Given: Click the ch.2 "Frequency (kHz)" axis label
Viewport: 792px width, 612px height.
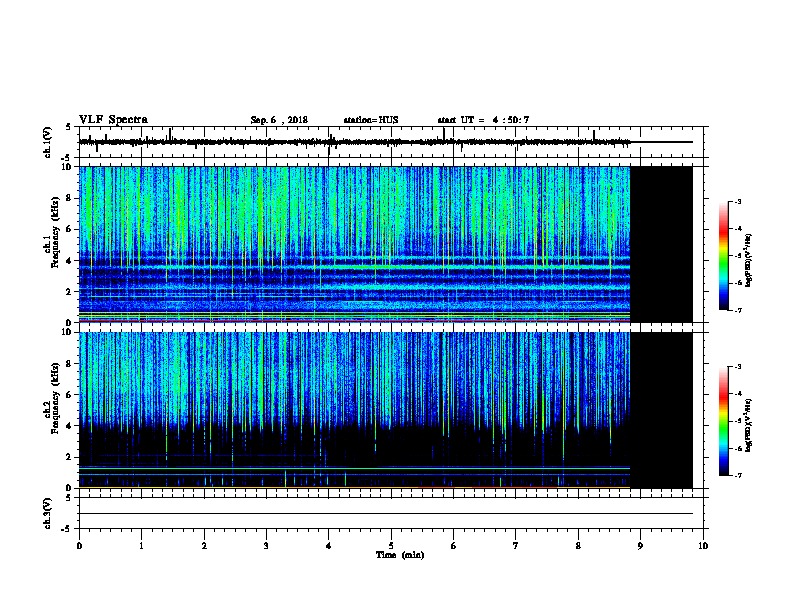Looking at the screenshot, I should [x=55, y=398].
